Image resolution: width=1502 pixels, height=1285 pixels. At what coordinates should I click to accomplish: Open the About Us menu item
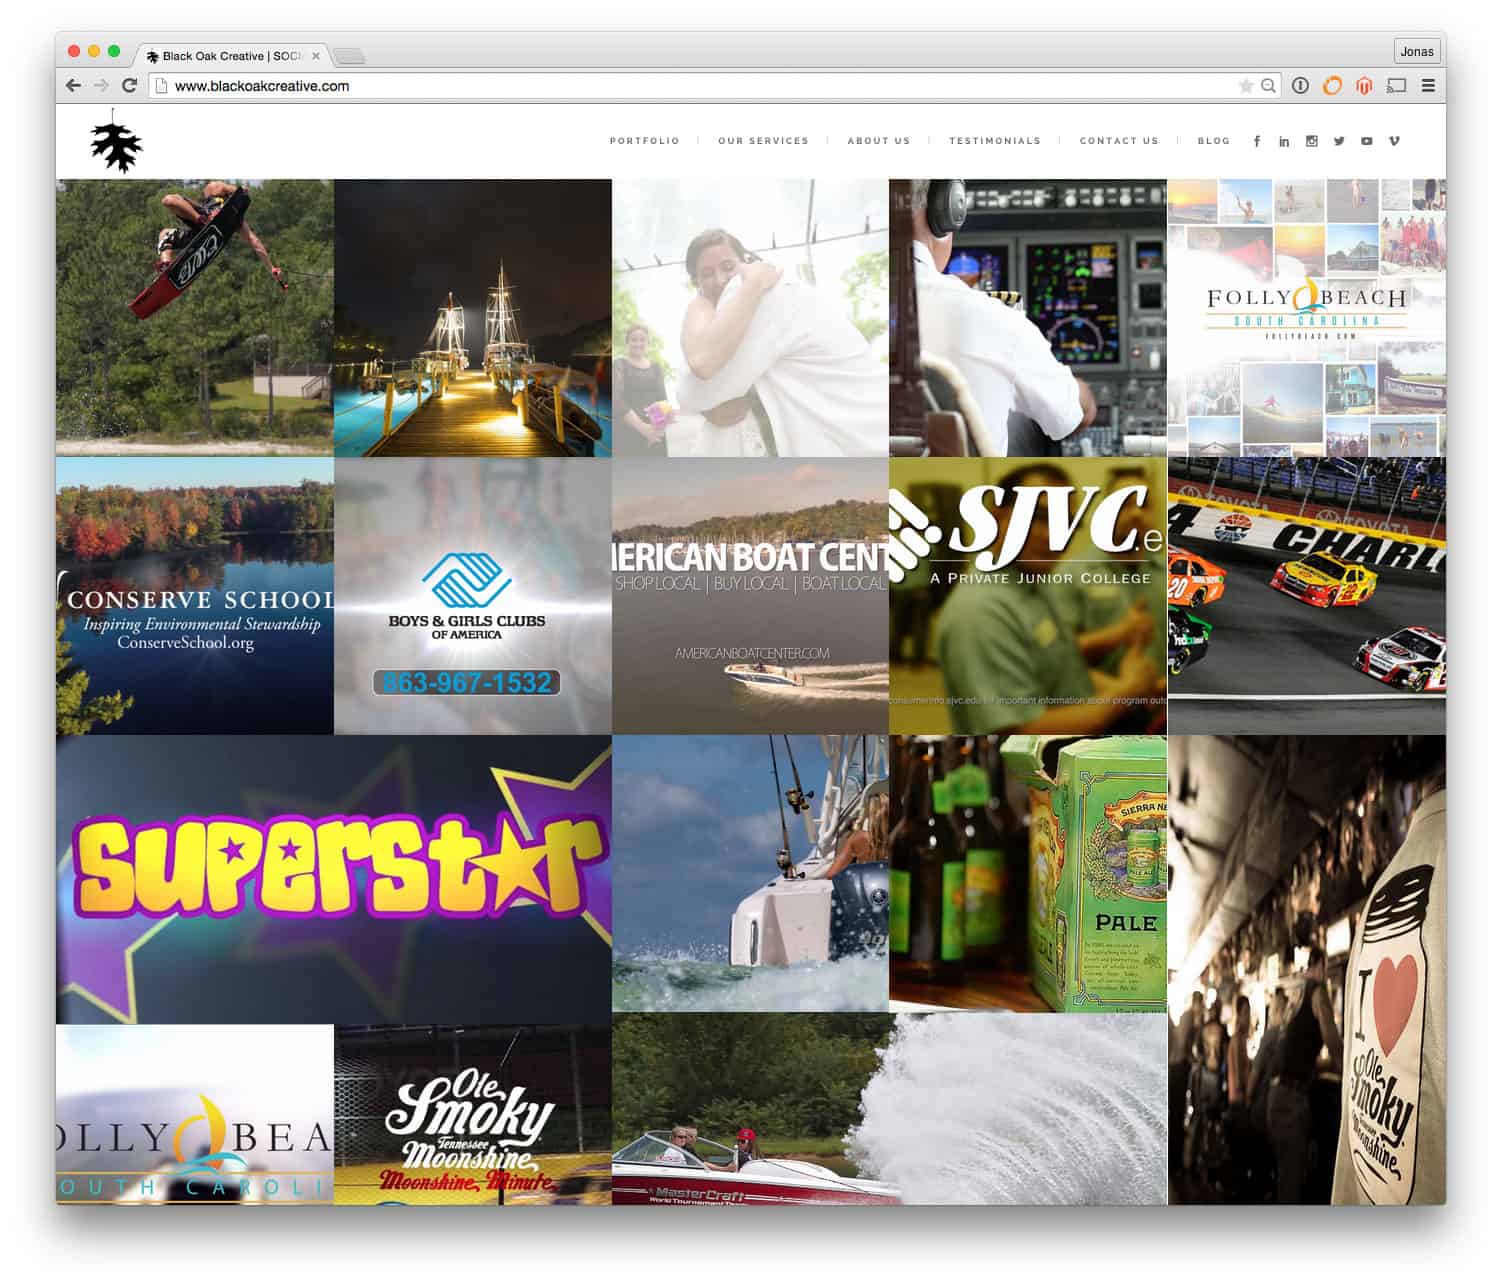(x=879, y=141)
